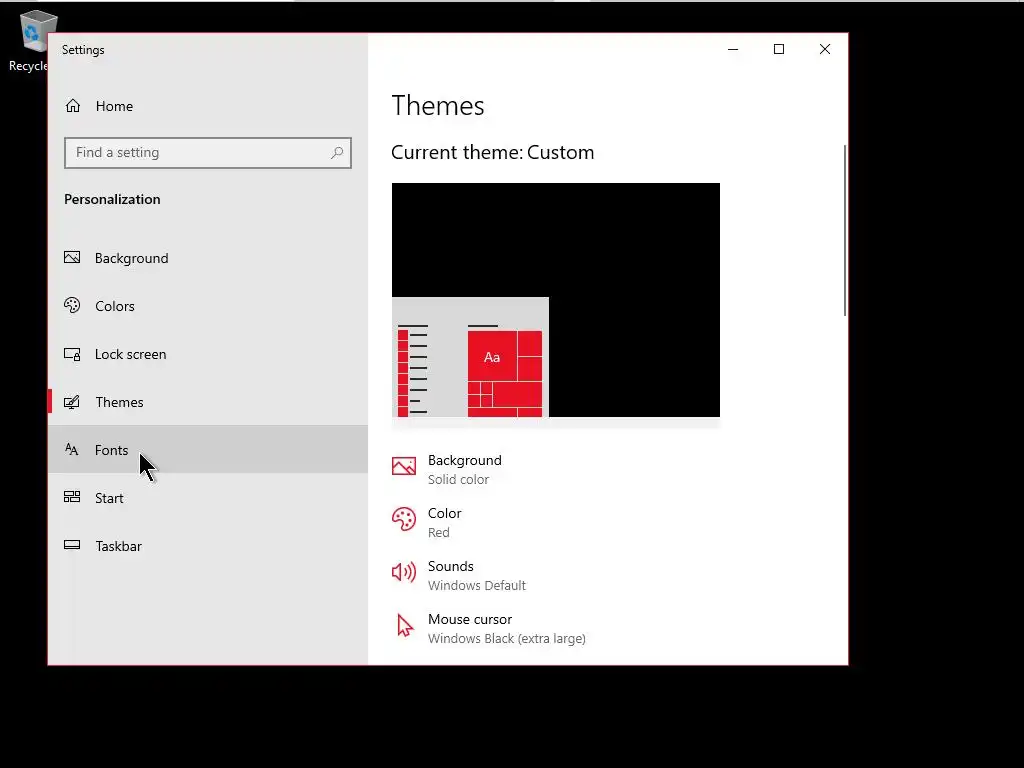The image size is (1024, 768).
Task: Click the Colors palette icon in sidebar
Action: (72, 305)
